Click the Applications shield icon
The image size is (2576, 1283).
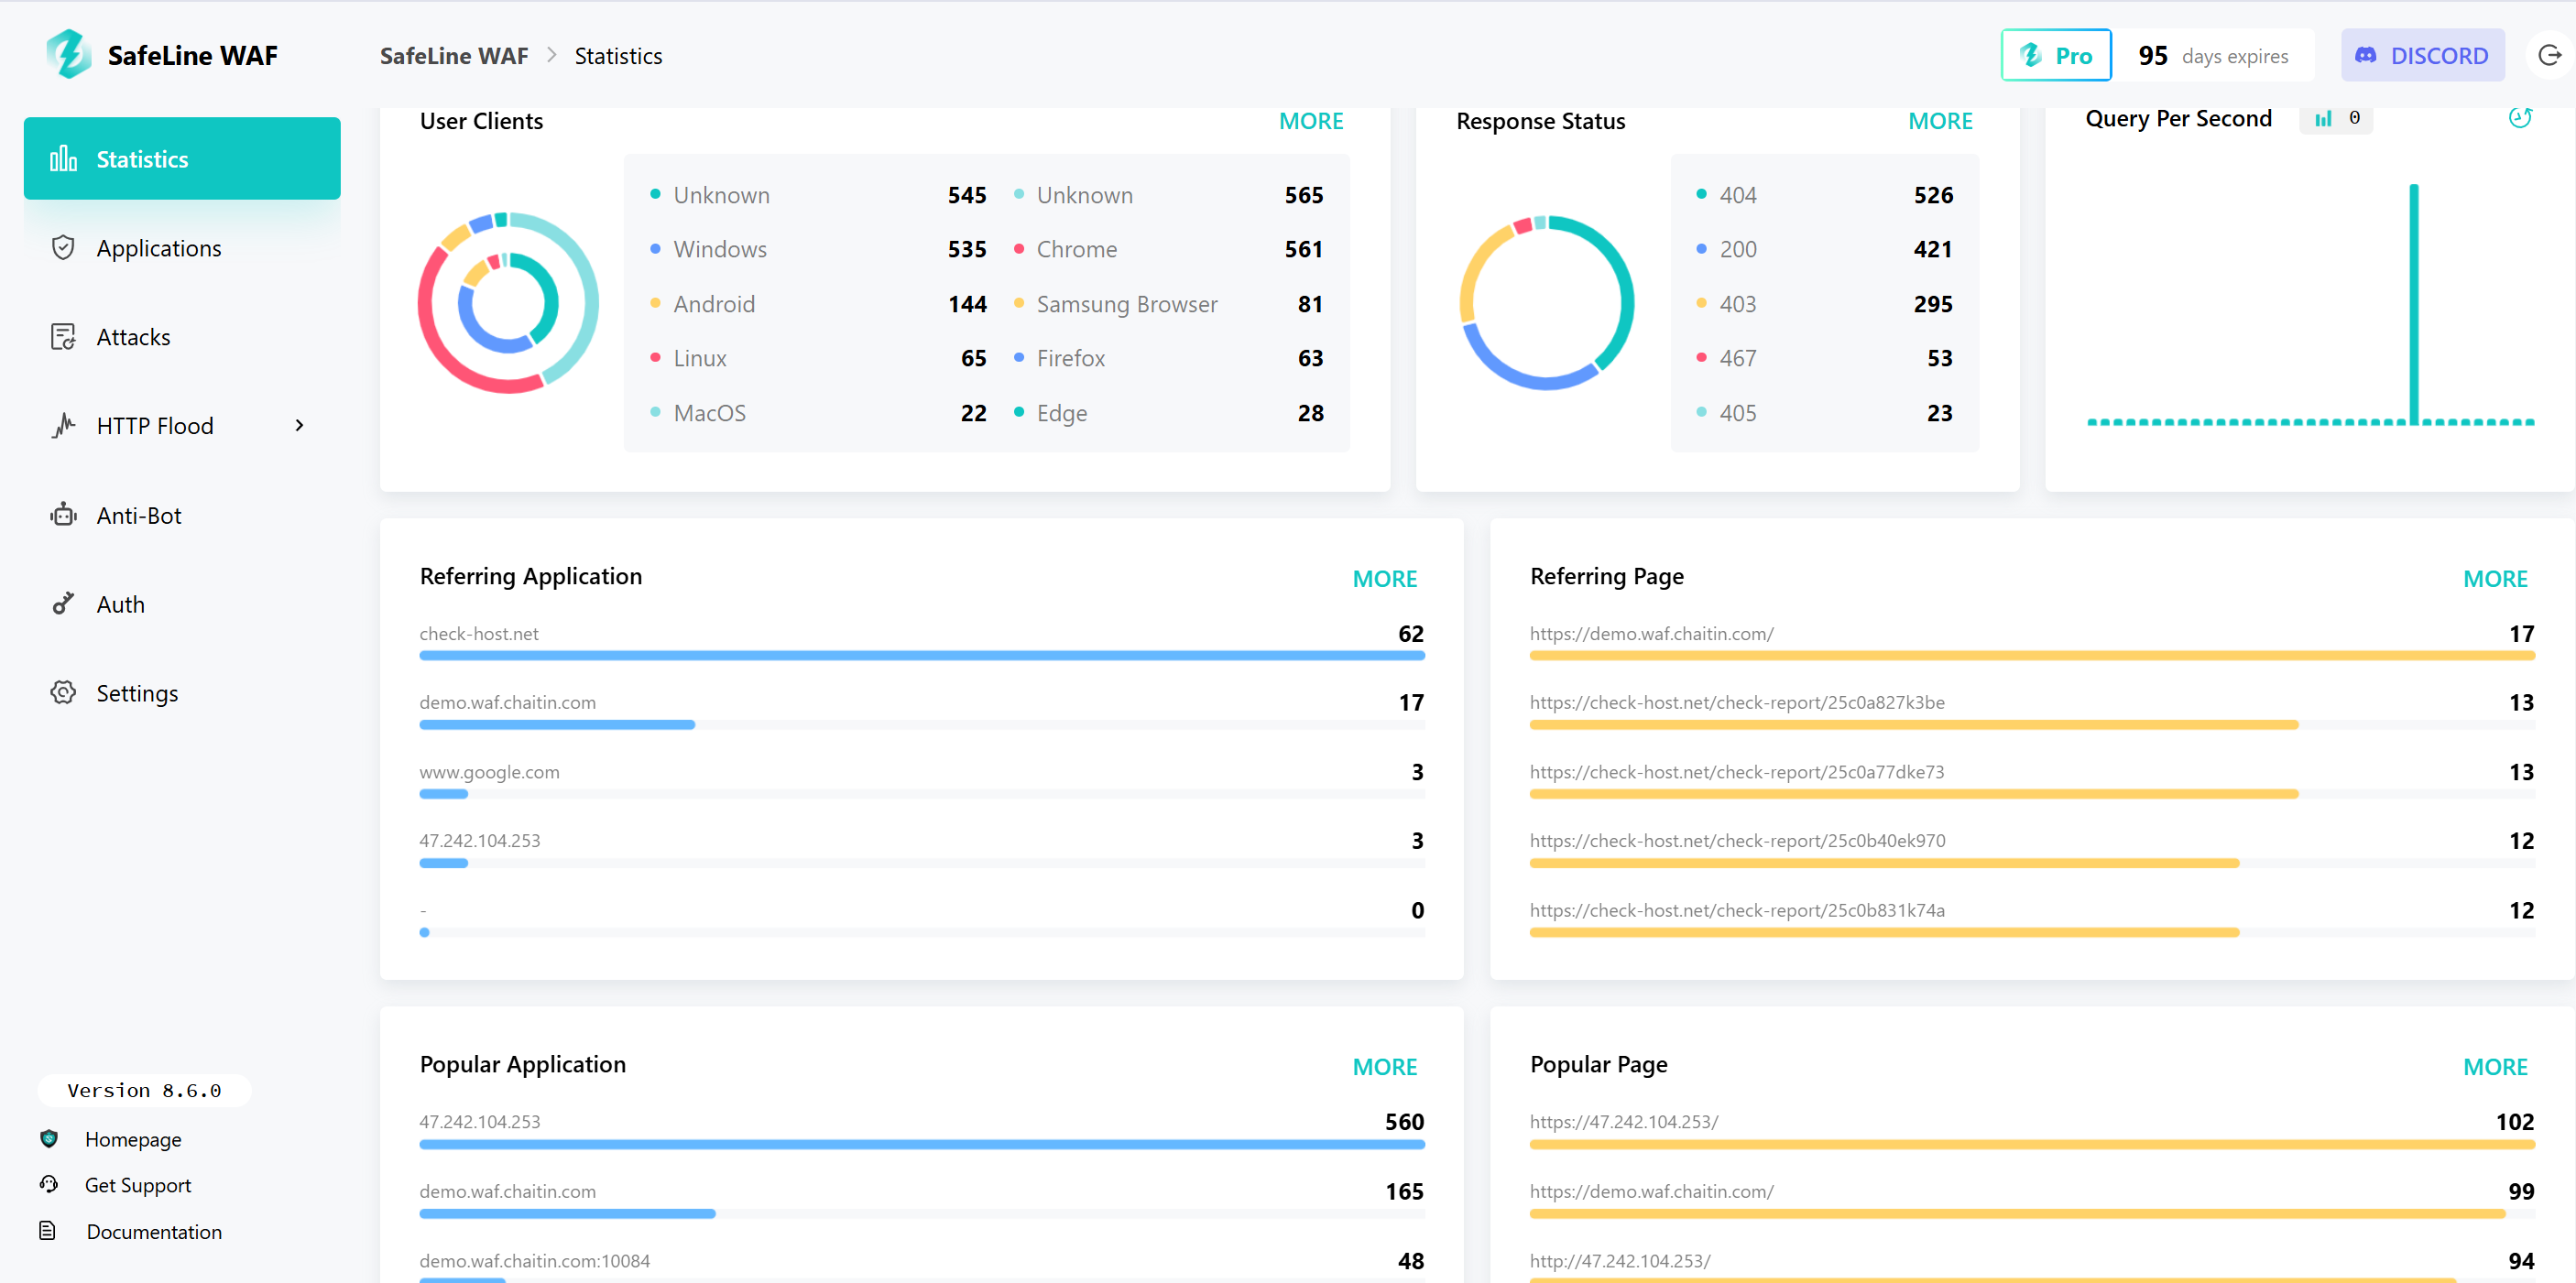[63, 247]
